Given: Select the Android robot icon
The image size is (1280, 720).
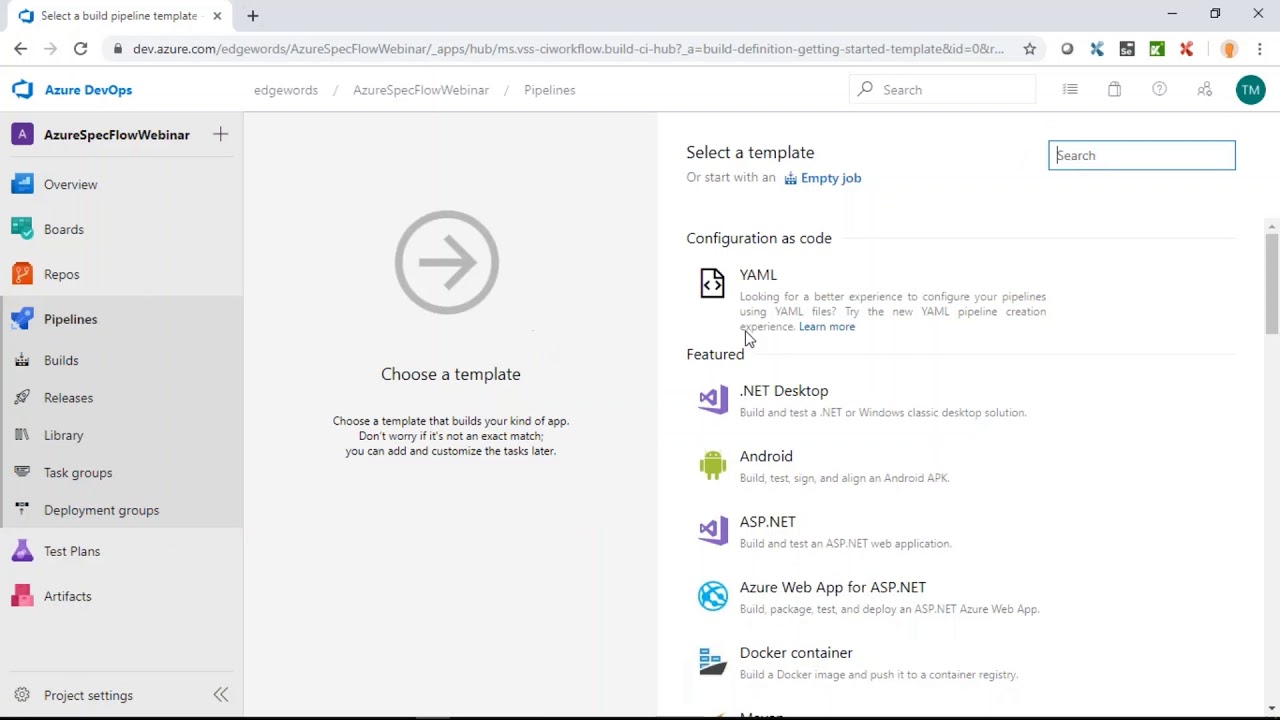Looking at the screenshot, I should click(x=713, y=465).
